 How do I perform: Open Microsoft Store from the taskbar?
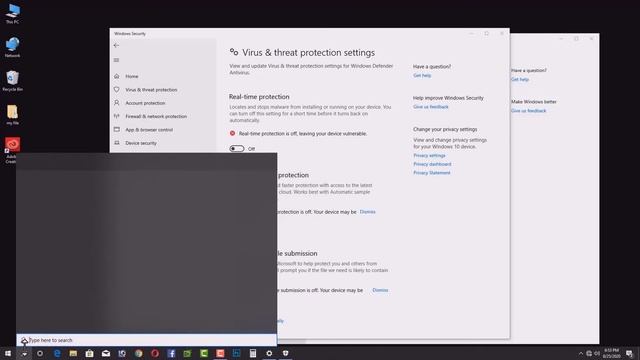89,353
